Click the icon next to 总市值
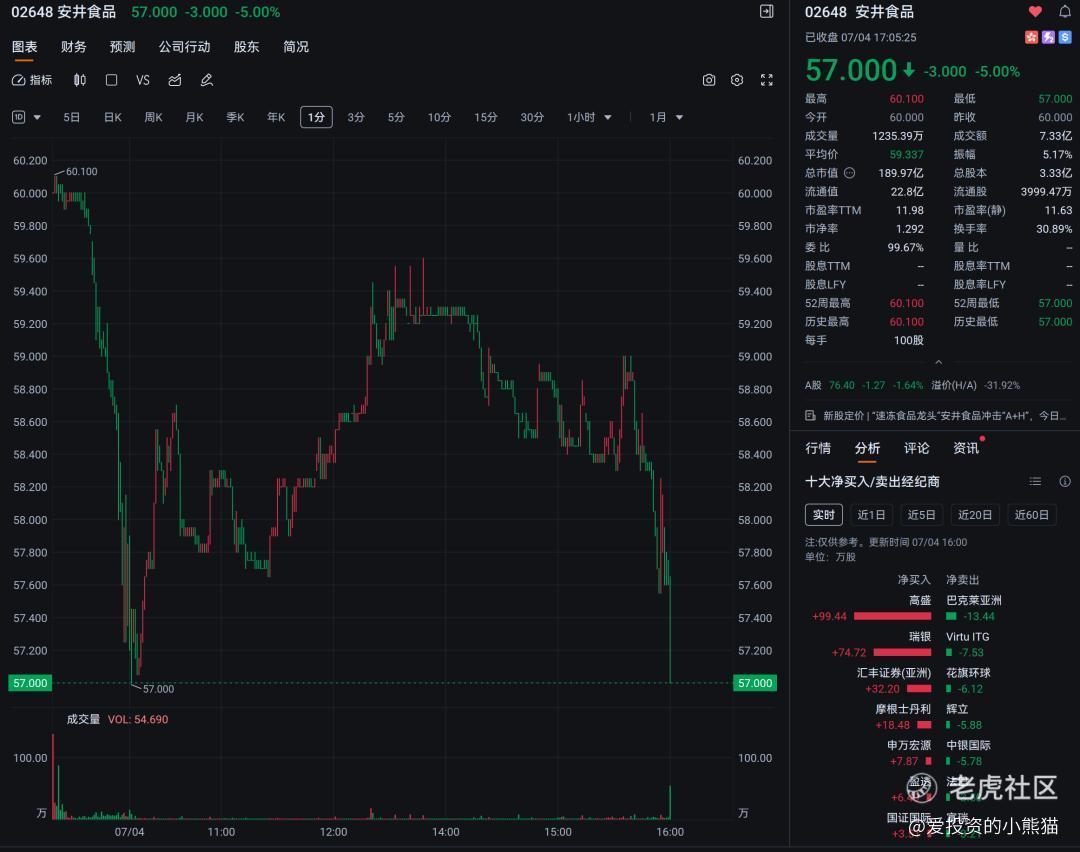The height and width of the screenshot is (852, 1080). (x=850, y=173)
